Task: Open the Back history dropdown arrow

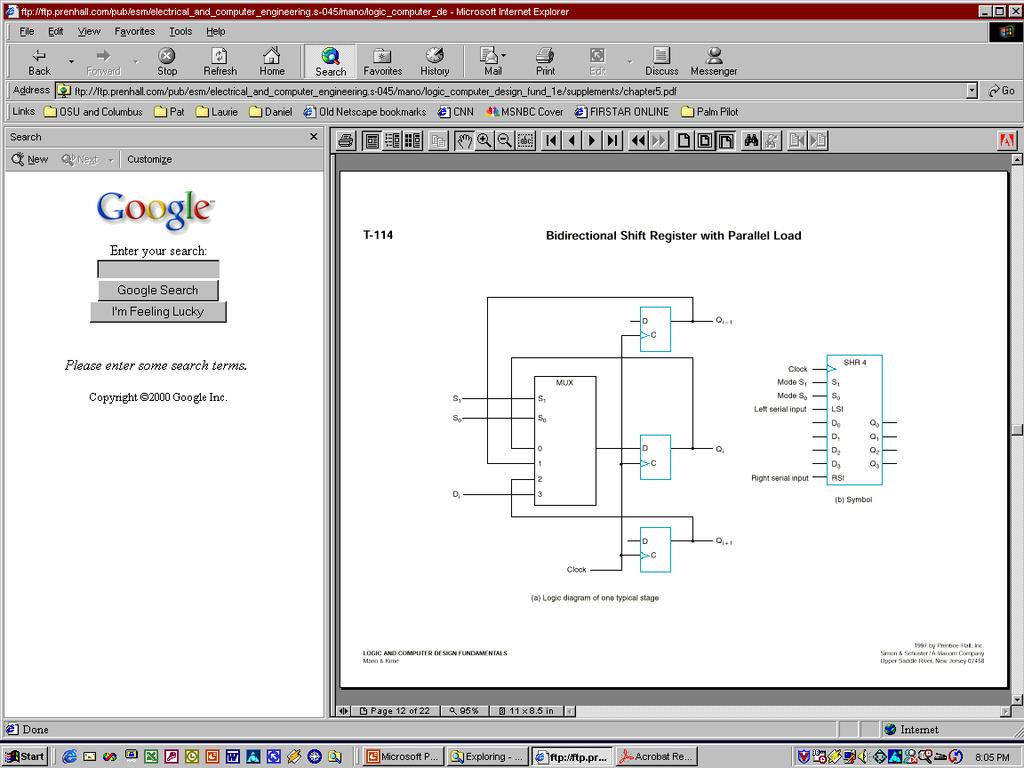Action: coord(71,62)
